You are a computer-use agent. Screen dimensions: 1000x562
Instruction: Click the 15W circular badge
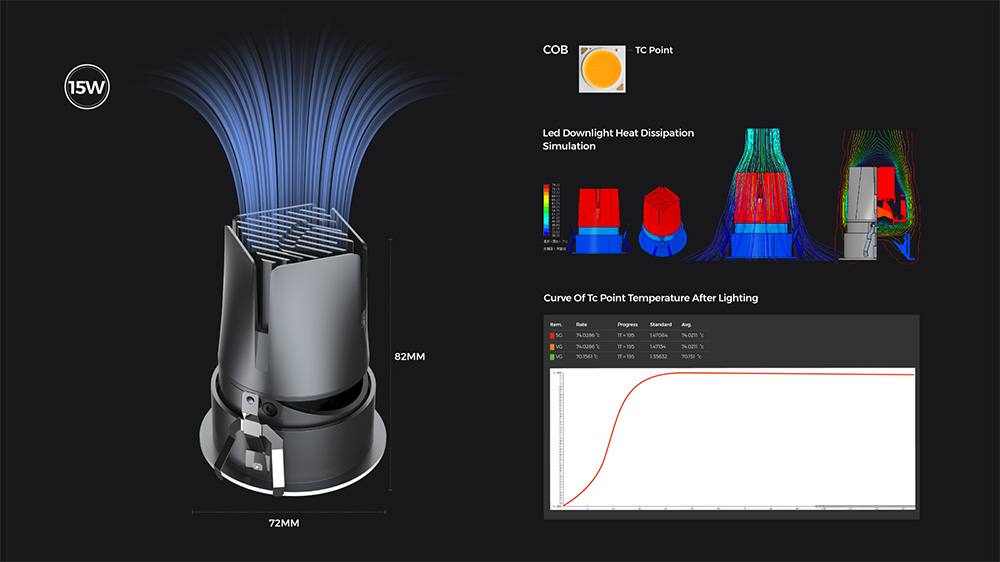[x=87, y=88]
